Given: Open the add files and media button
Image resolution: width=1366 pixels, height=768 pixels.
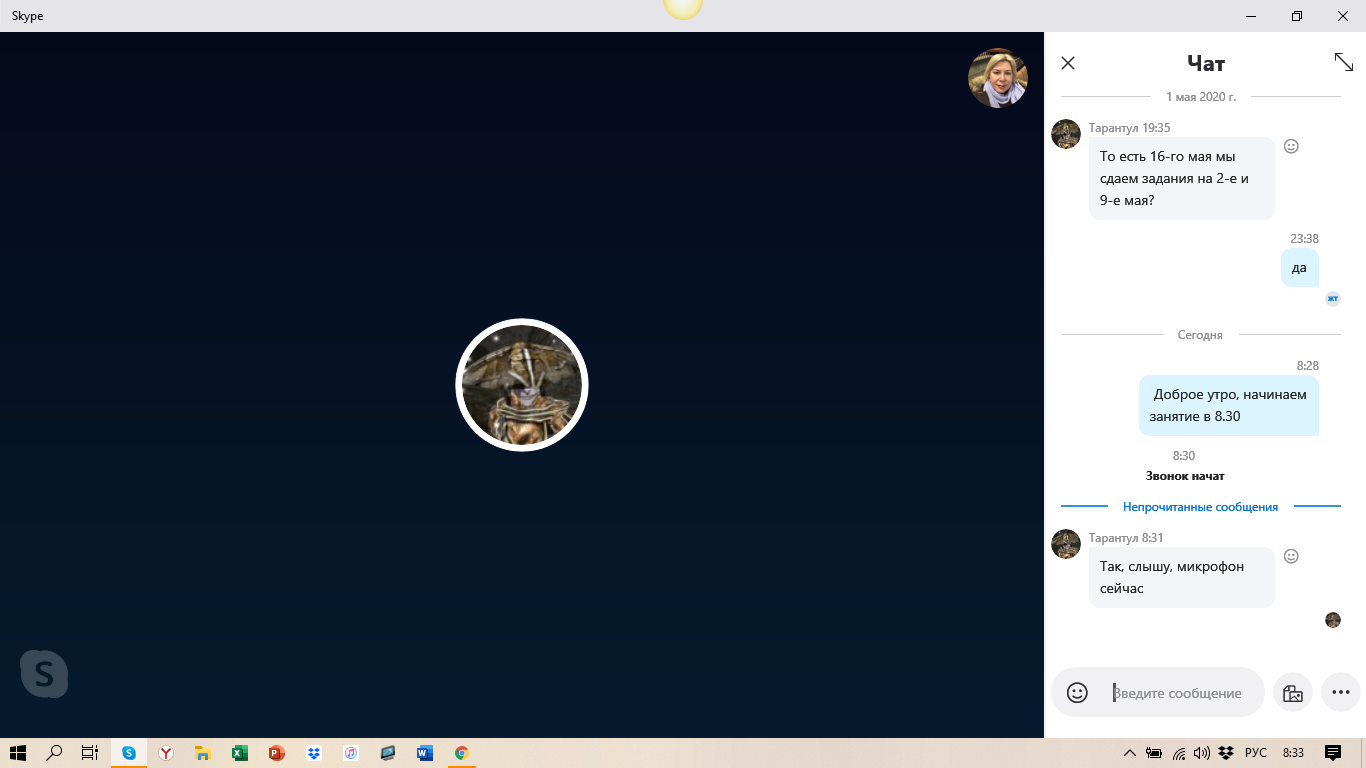Looking at the screenshot, I should coord(1292,693).
